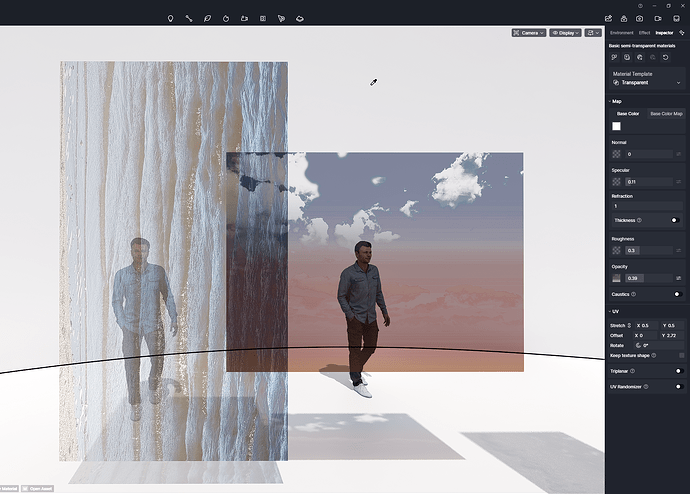This screenshot has width=690, height=494.
Task: Switch to the Base Color Map tab
Action: tap(666, 114)
